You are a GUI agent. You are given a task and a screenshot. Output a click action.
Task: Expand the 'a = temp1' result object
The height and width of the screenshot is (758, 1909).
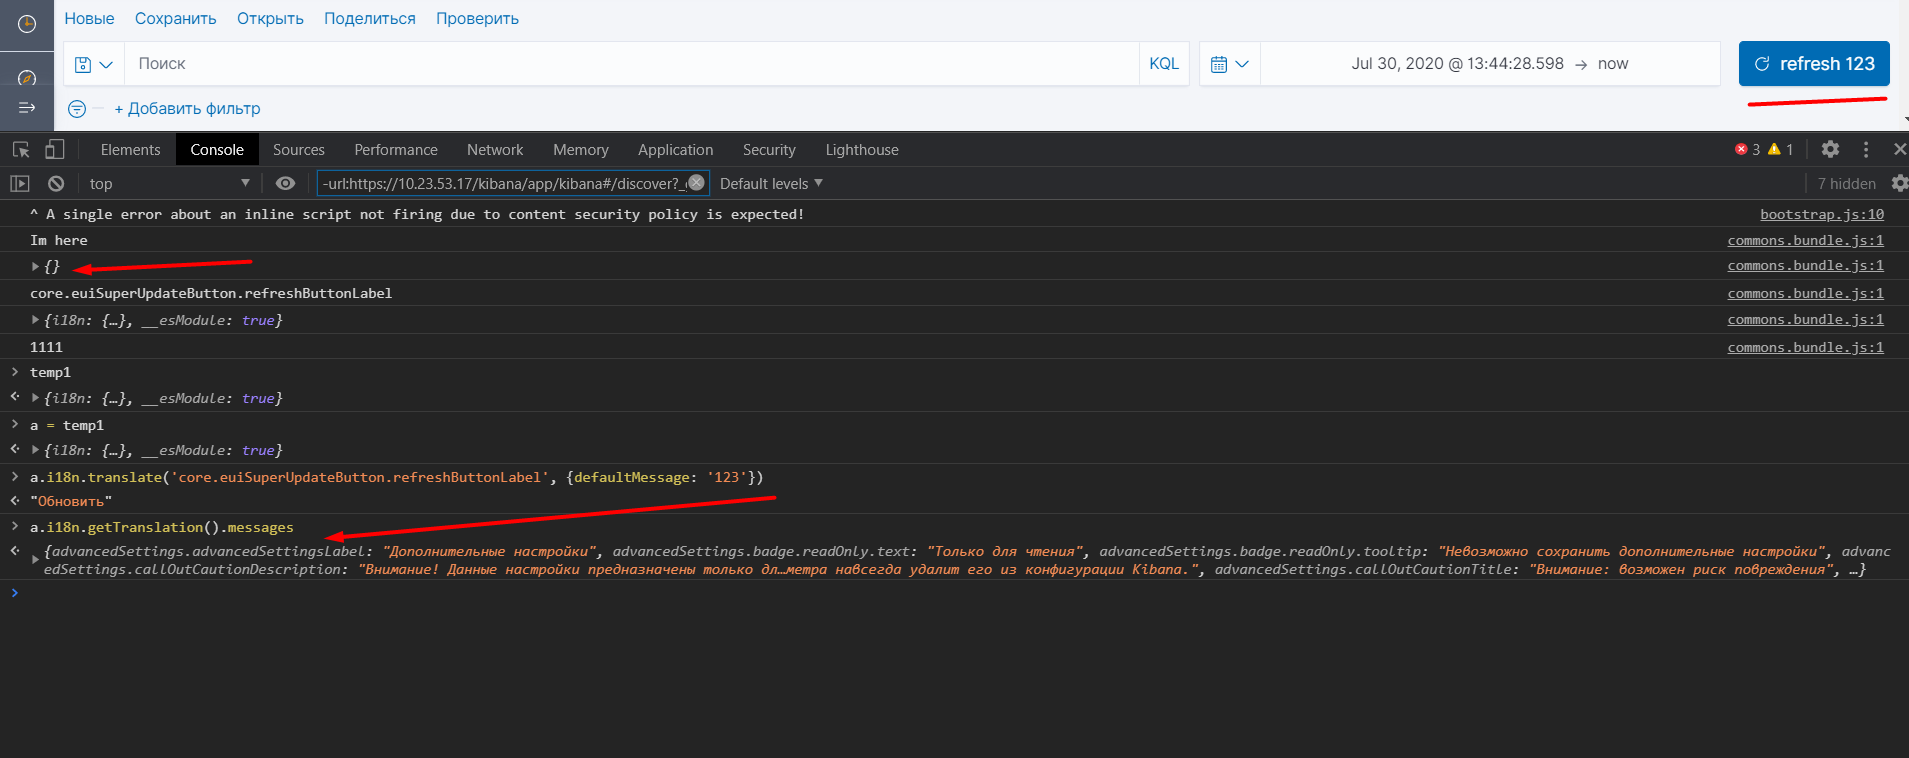click(35, 450)
